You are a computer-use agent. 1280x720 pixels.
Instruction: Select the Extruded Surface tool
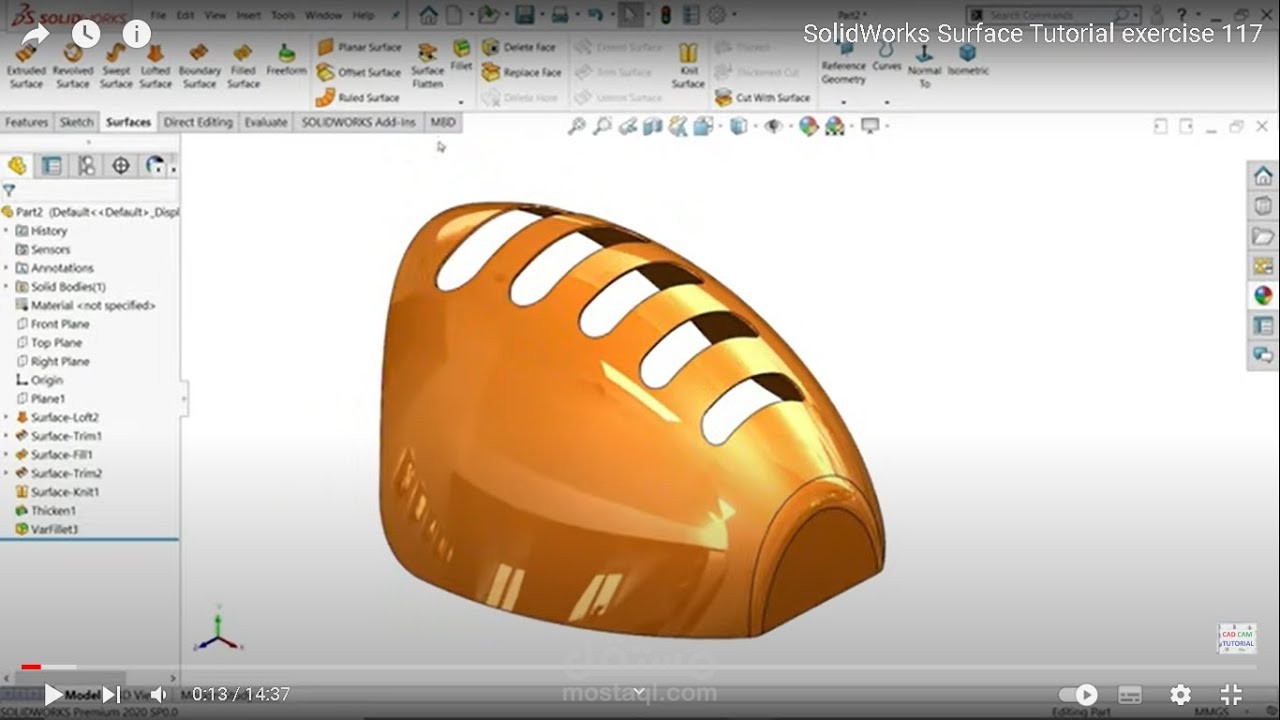[26, 66]
